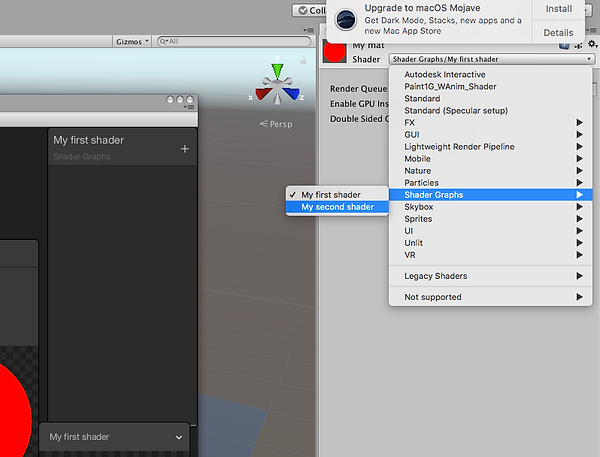Expand the GUI shader category
Viewport: 600px width, 457px height.
[x=491, y=135]
